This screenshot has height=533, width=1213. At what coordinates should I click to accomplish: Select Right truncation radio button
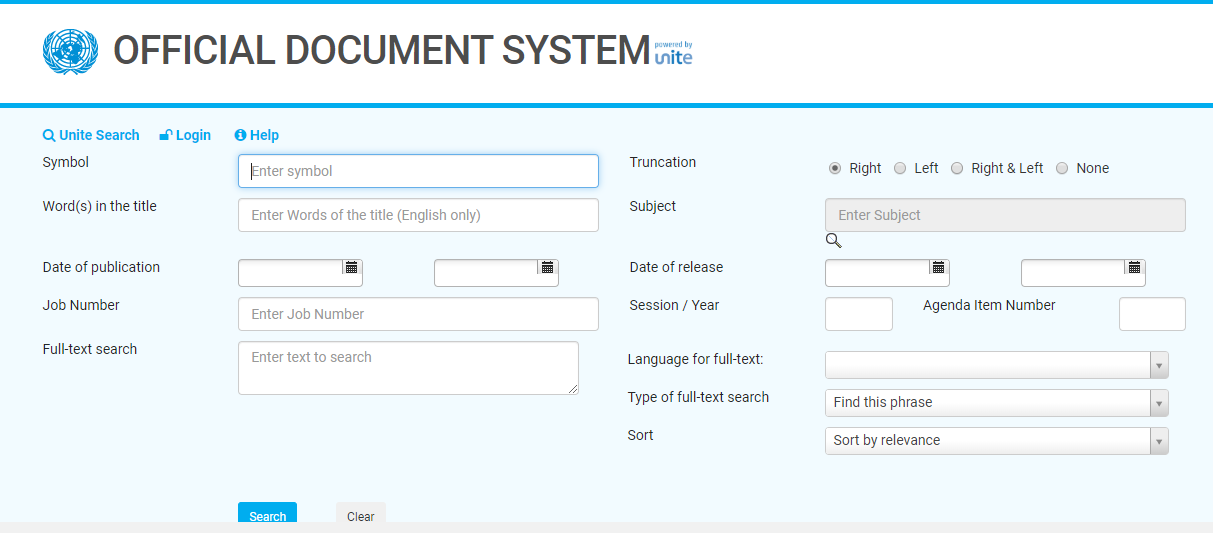[835, 168]
